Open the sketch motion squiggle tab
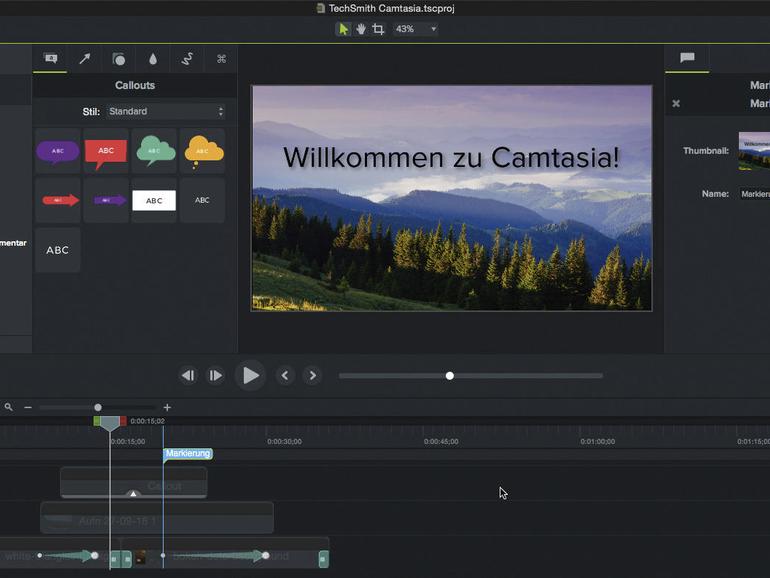Image resolution: width=770 pixels, height=578 pixels. coord(187,59)
